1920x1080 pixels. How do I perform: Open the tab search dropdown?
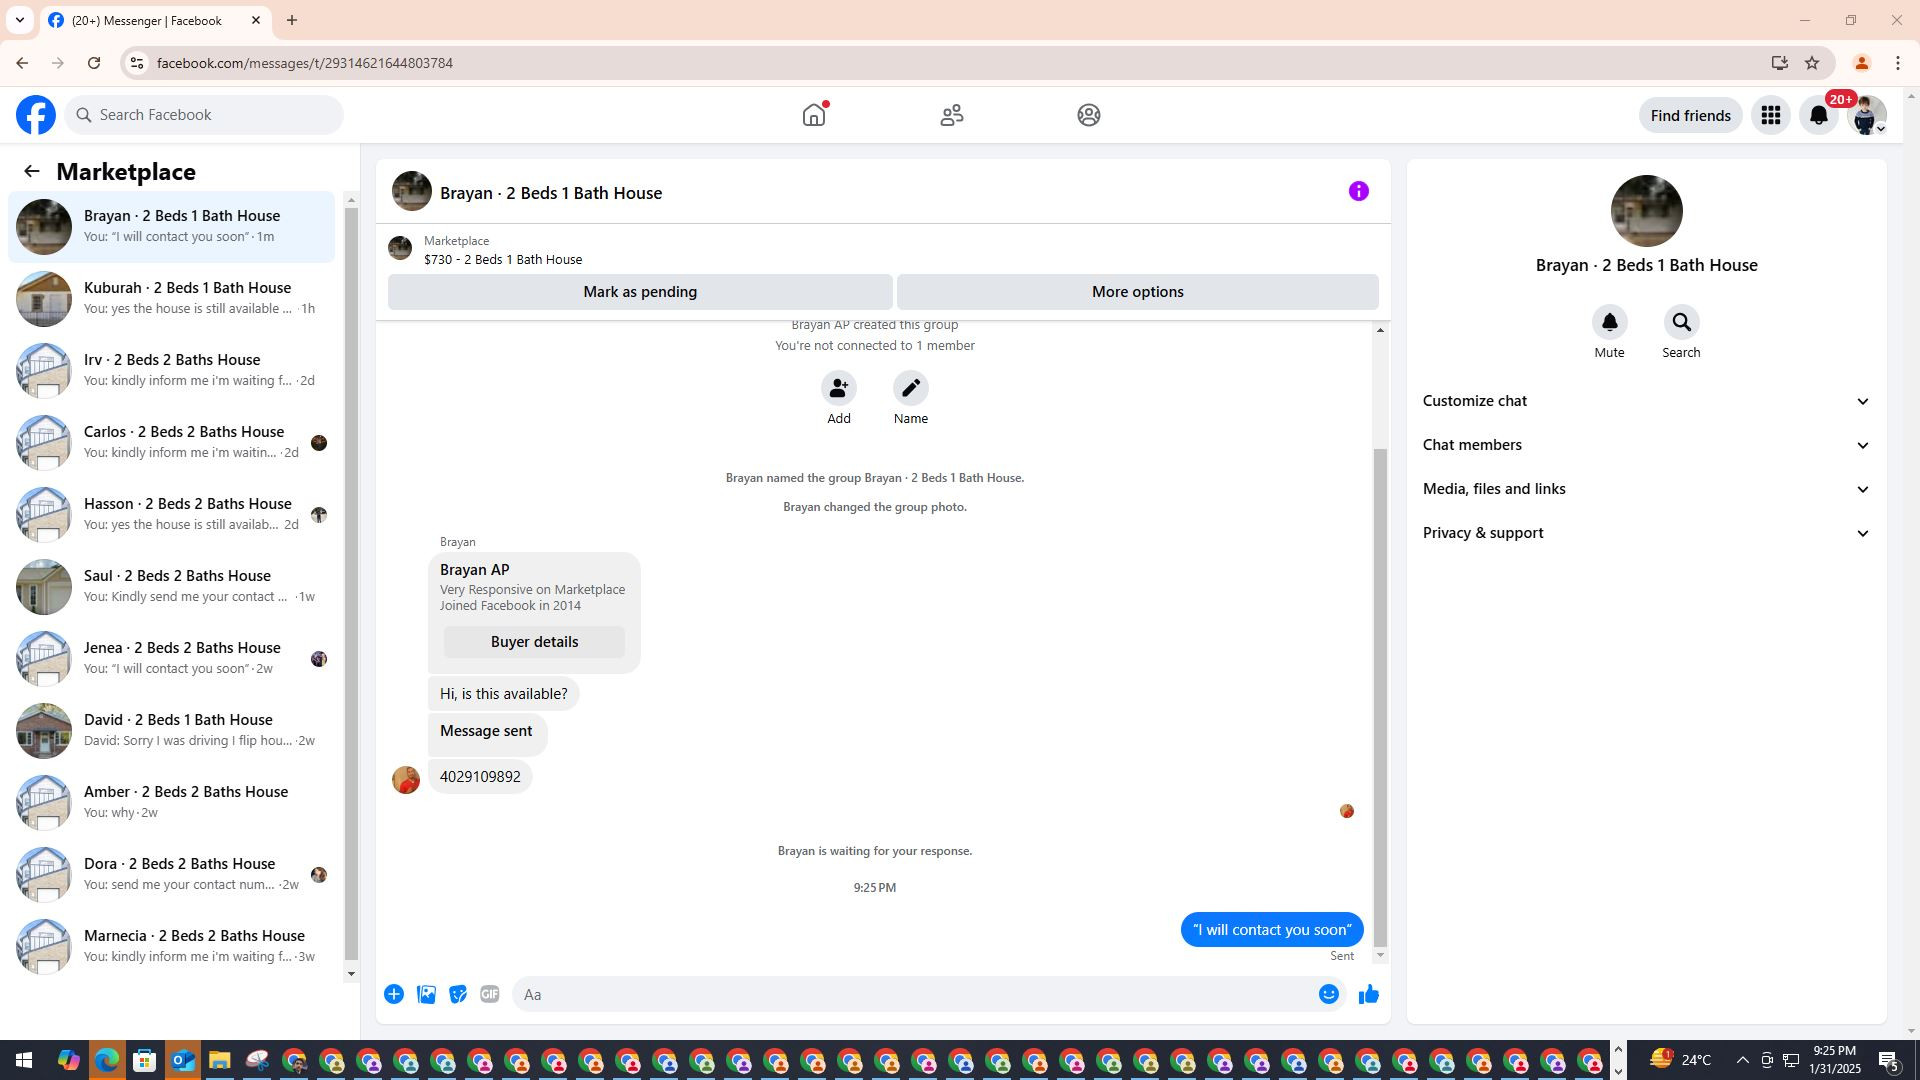tap(19, 20)
